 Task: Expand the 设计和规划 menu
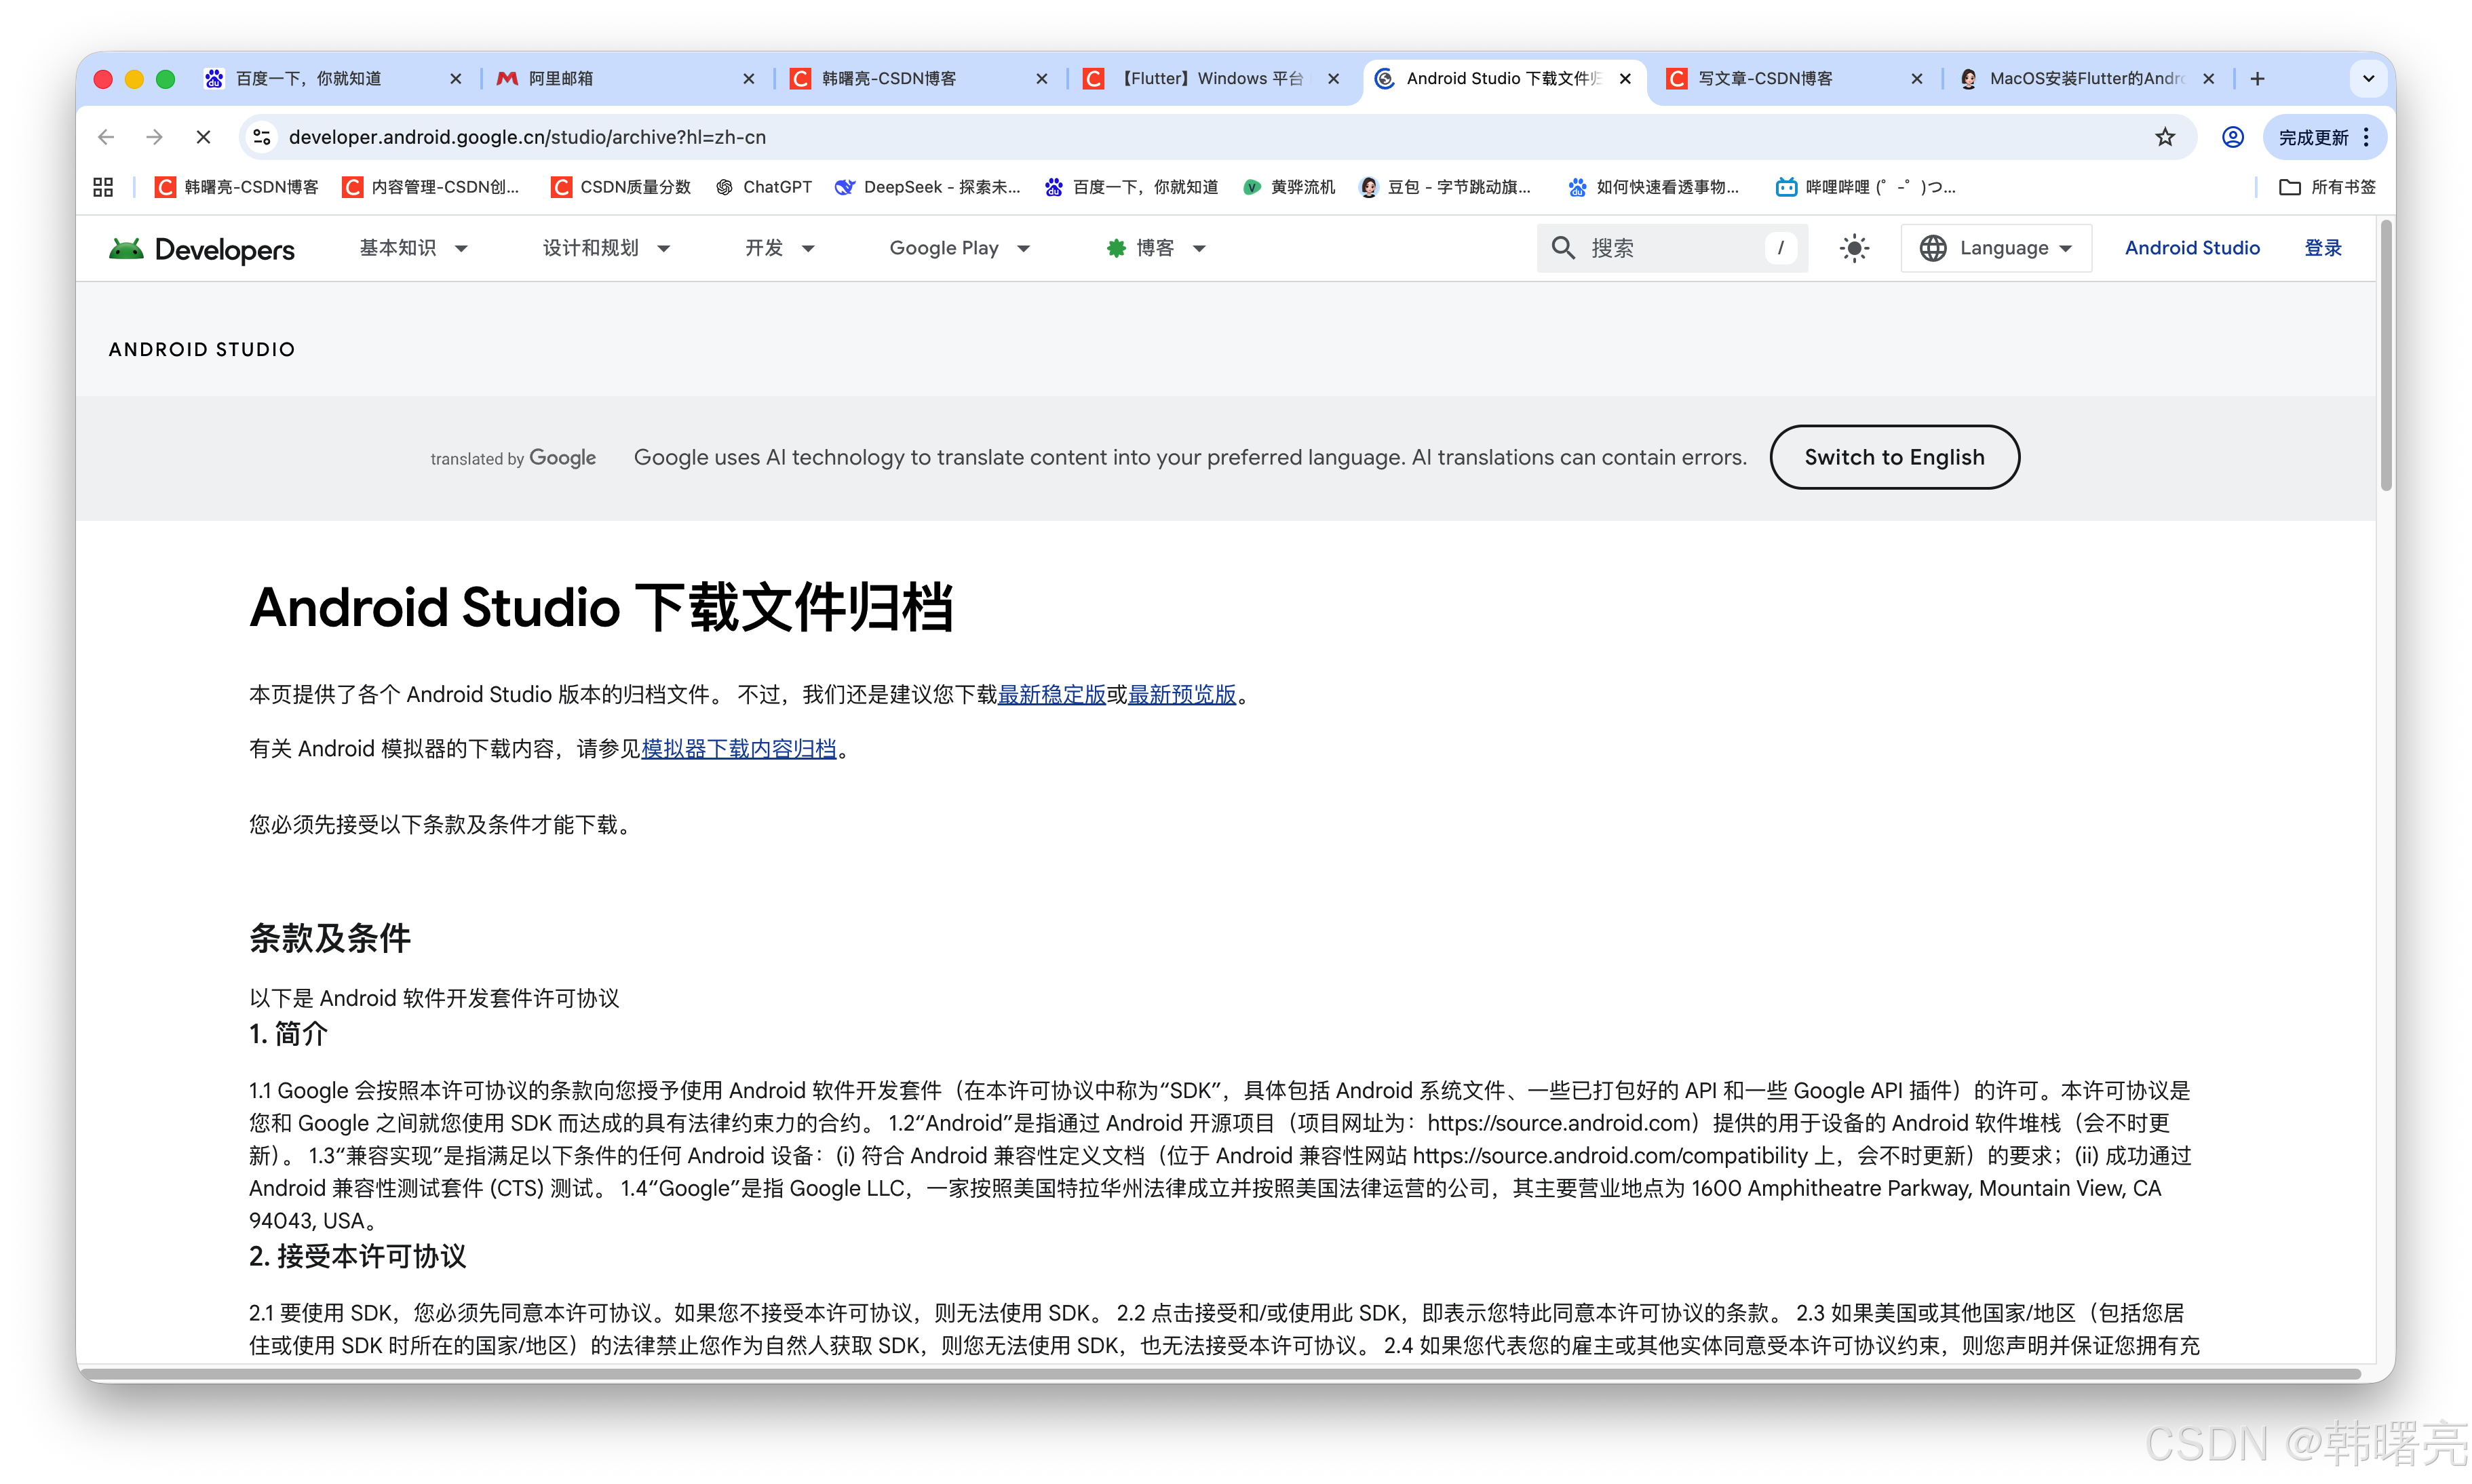coord(606,248)
